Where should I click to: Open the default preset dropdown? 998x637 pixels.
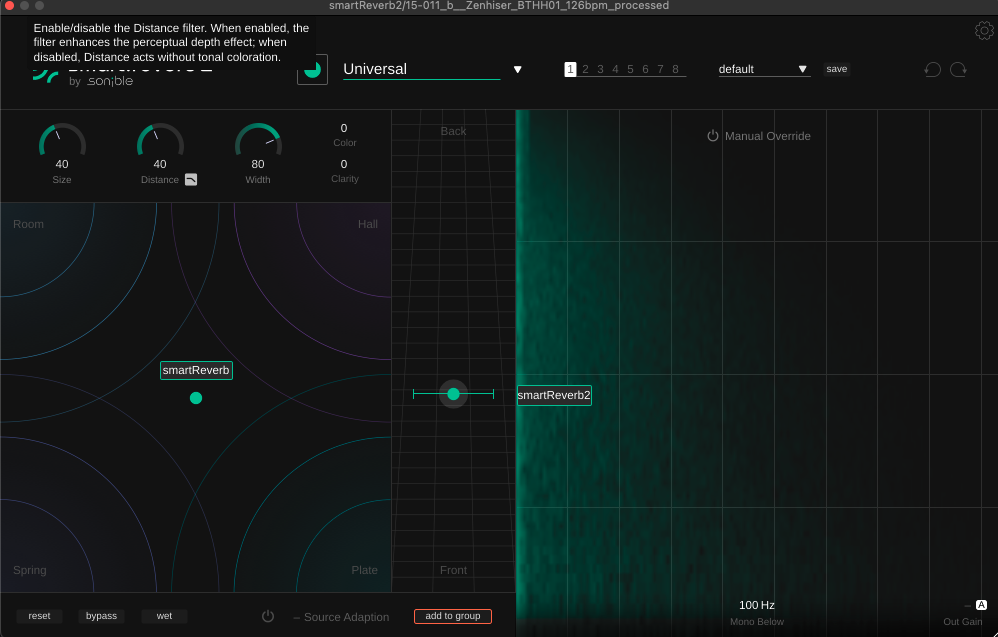click(x=764, y=69)
